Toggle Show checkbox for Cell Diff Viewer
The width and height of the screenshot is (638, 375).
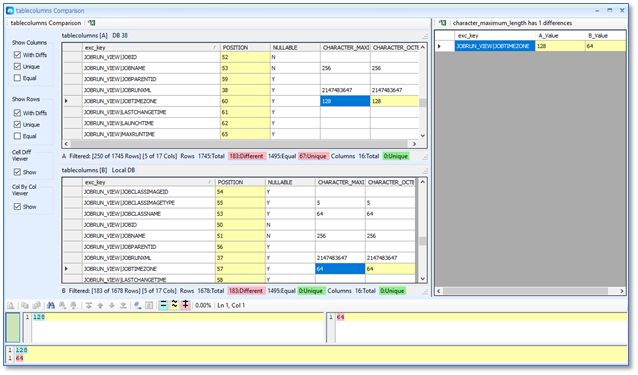(17, 172)
